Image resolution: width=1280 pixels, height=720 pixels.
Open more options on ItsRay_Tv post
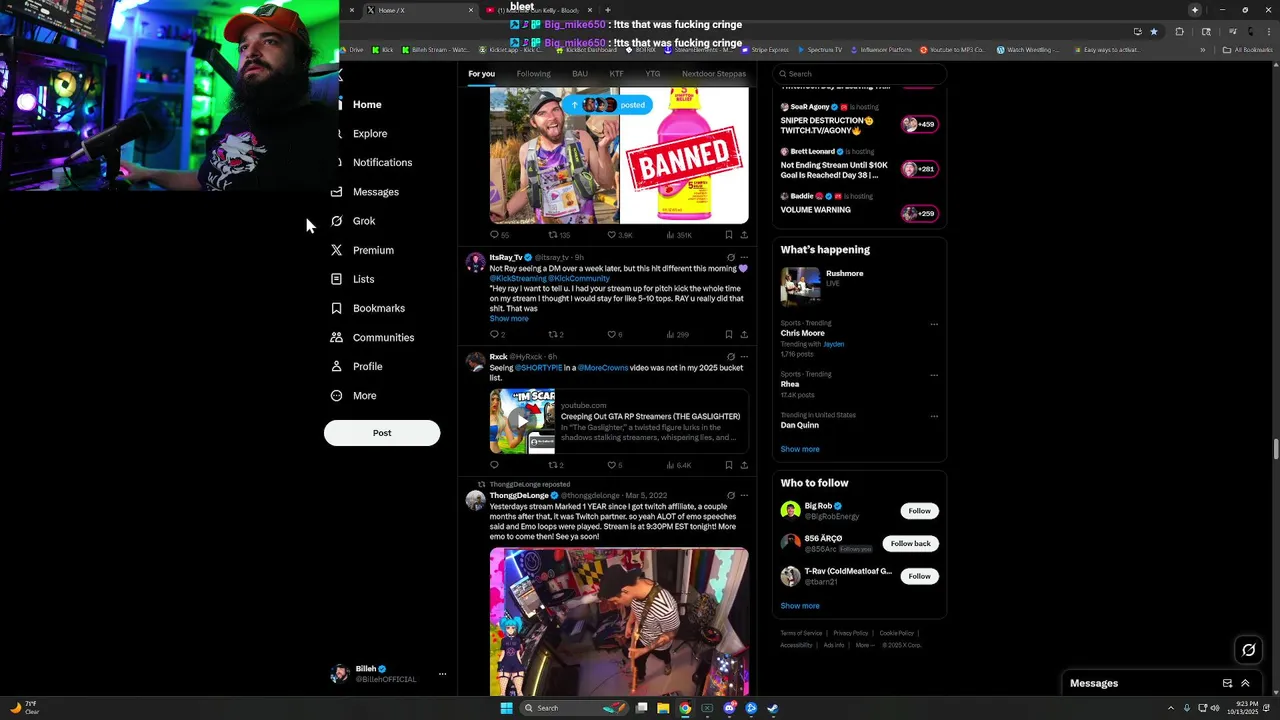(744, 257)
